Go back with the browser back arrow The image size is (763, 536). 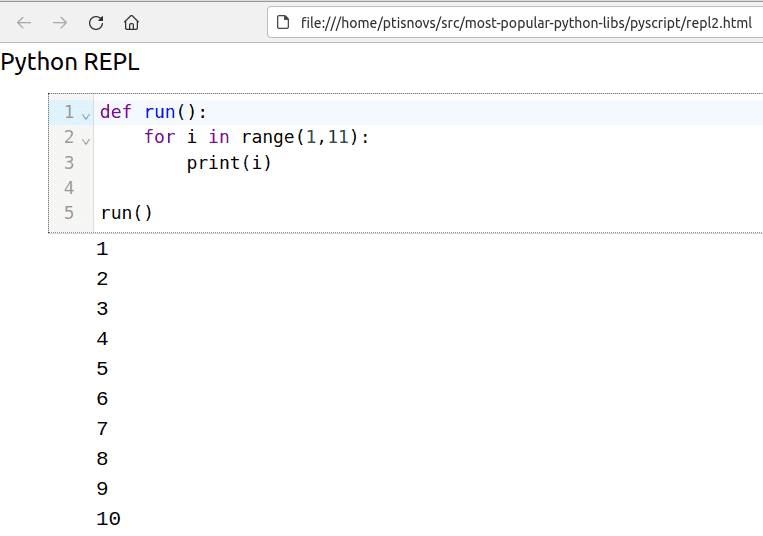24,22
